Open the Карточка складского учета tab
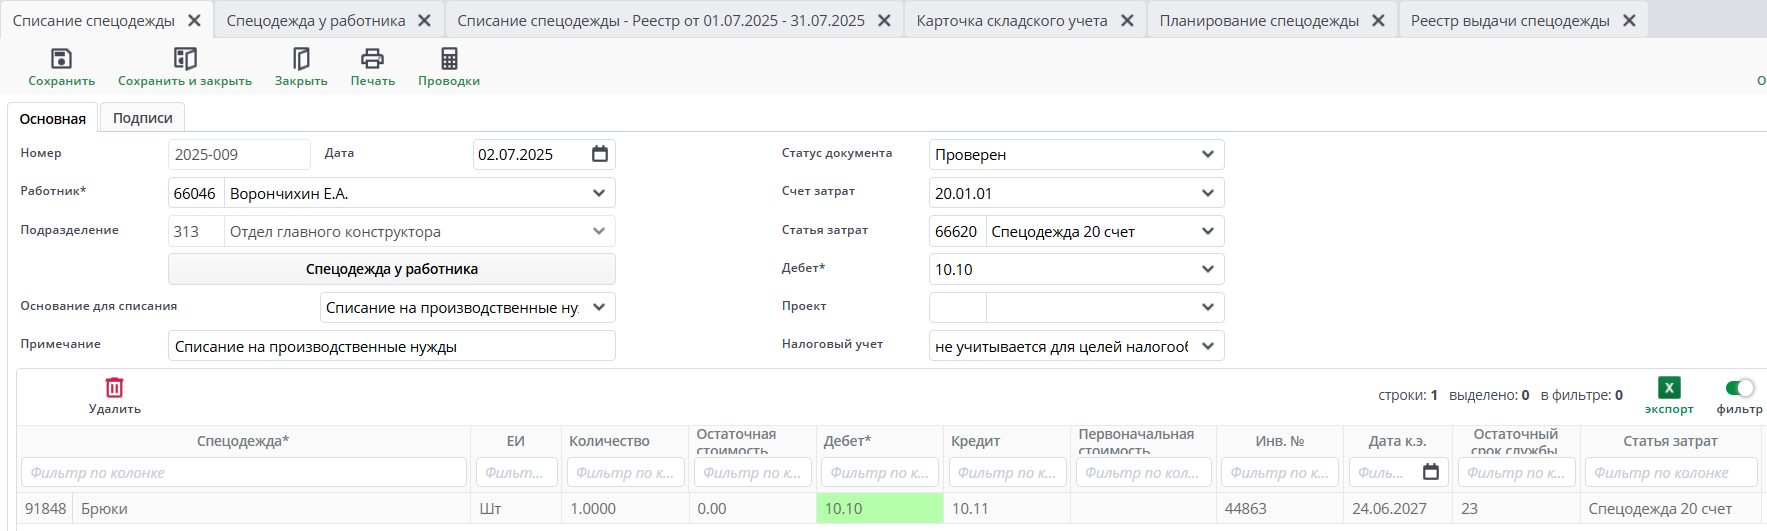Image resolution: width=1767 pixels, height=531 pixels. click(1011, 20)
